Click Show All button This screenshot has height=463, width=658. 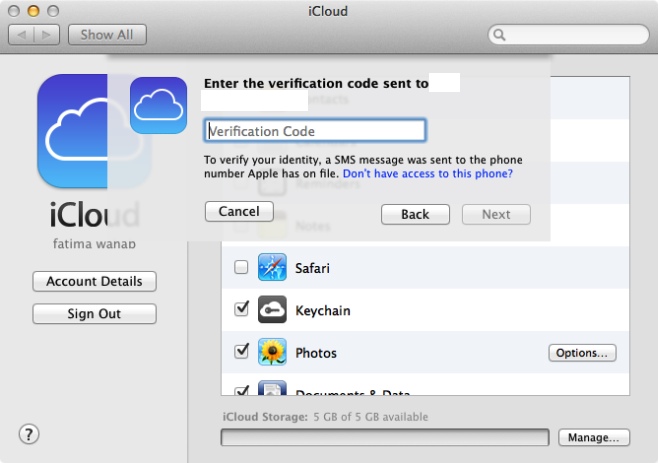point(107,34)
